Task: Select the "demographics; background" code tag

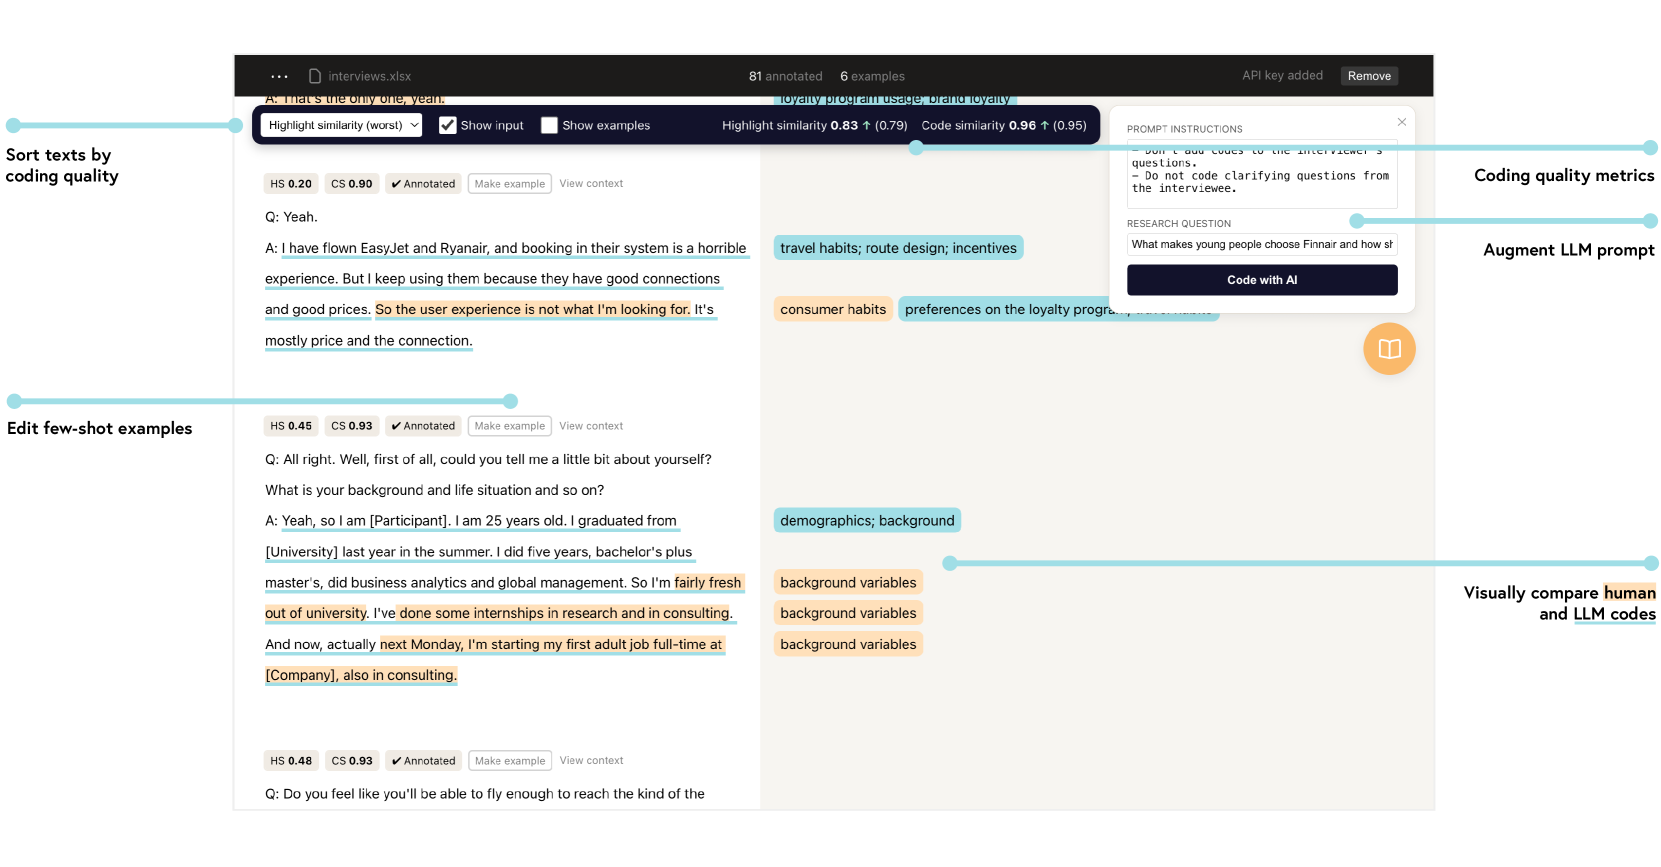Action: point(866,520)
